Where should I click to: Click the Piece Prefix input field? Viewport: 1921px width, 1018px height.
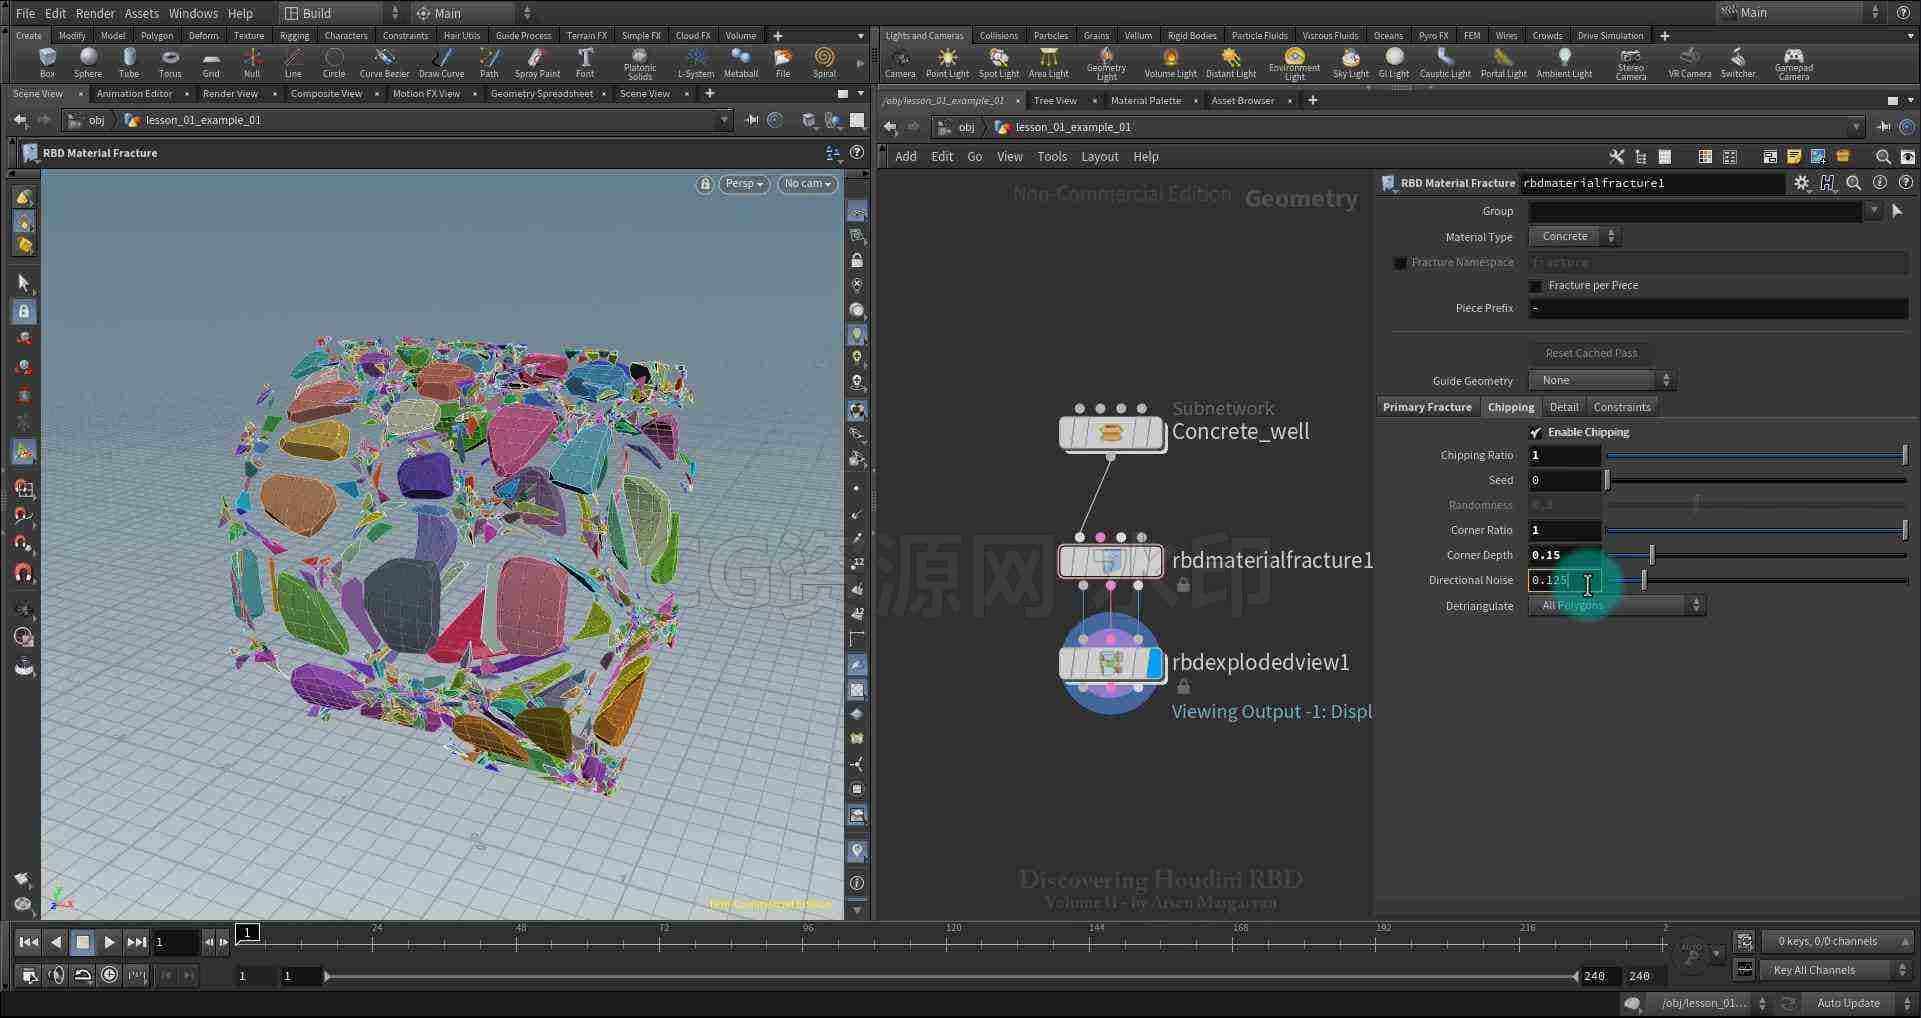coord(1718,309)
